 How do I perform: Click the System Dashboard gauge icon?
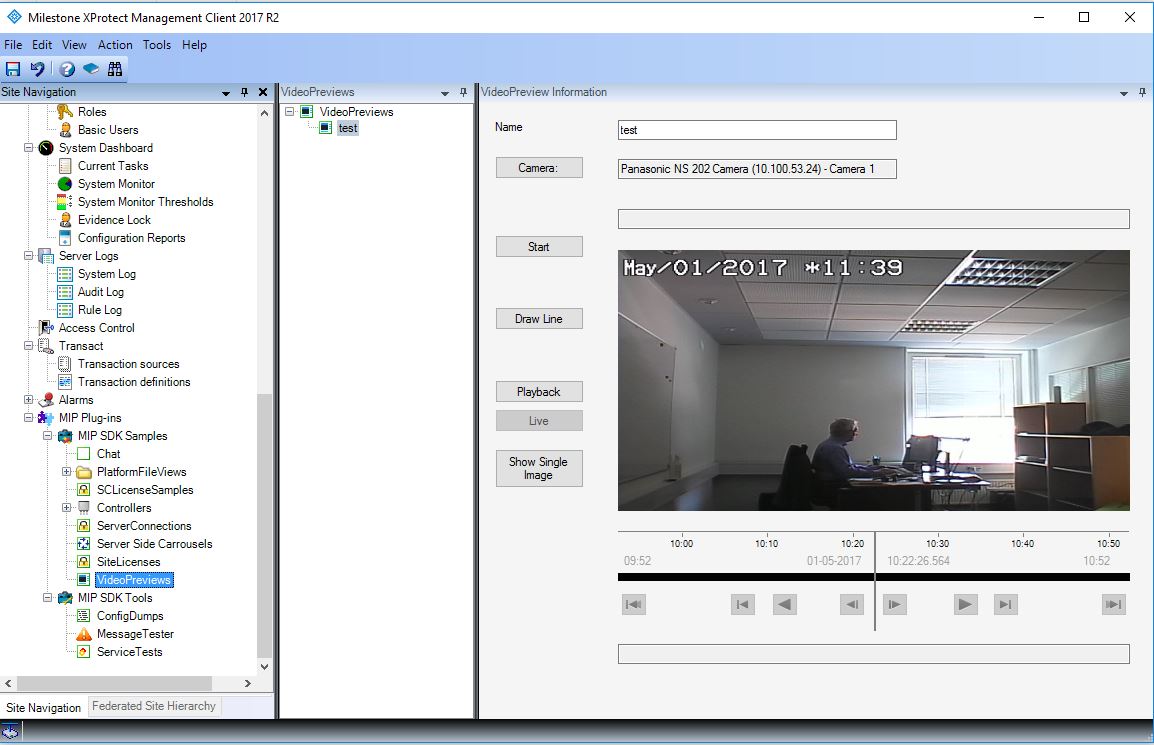(x=46, y=148)
